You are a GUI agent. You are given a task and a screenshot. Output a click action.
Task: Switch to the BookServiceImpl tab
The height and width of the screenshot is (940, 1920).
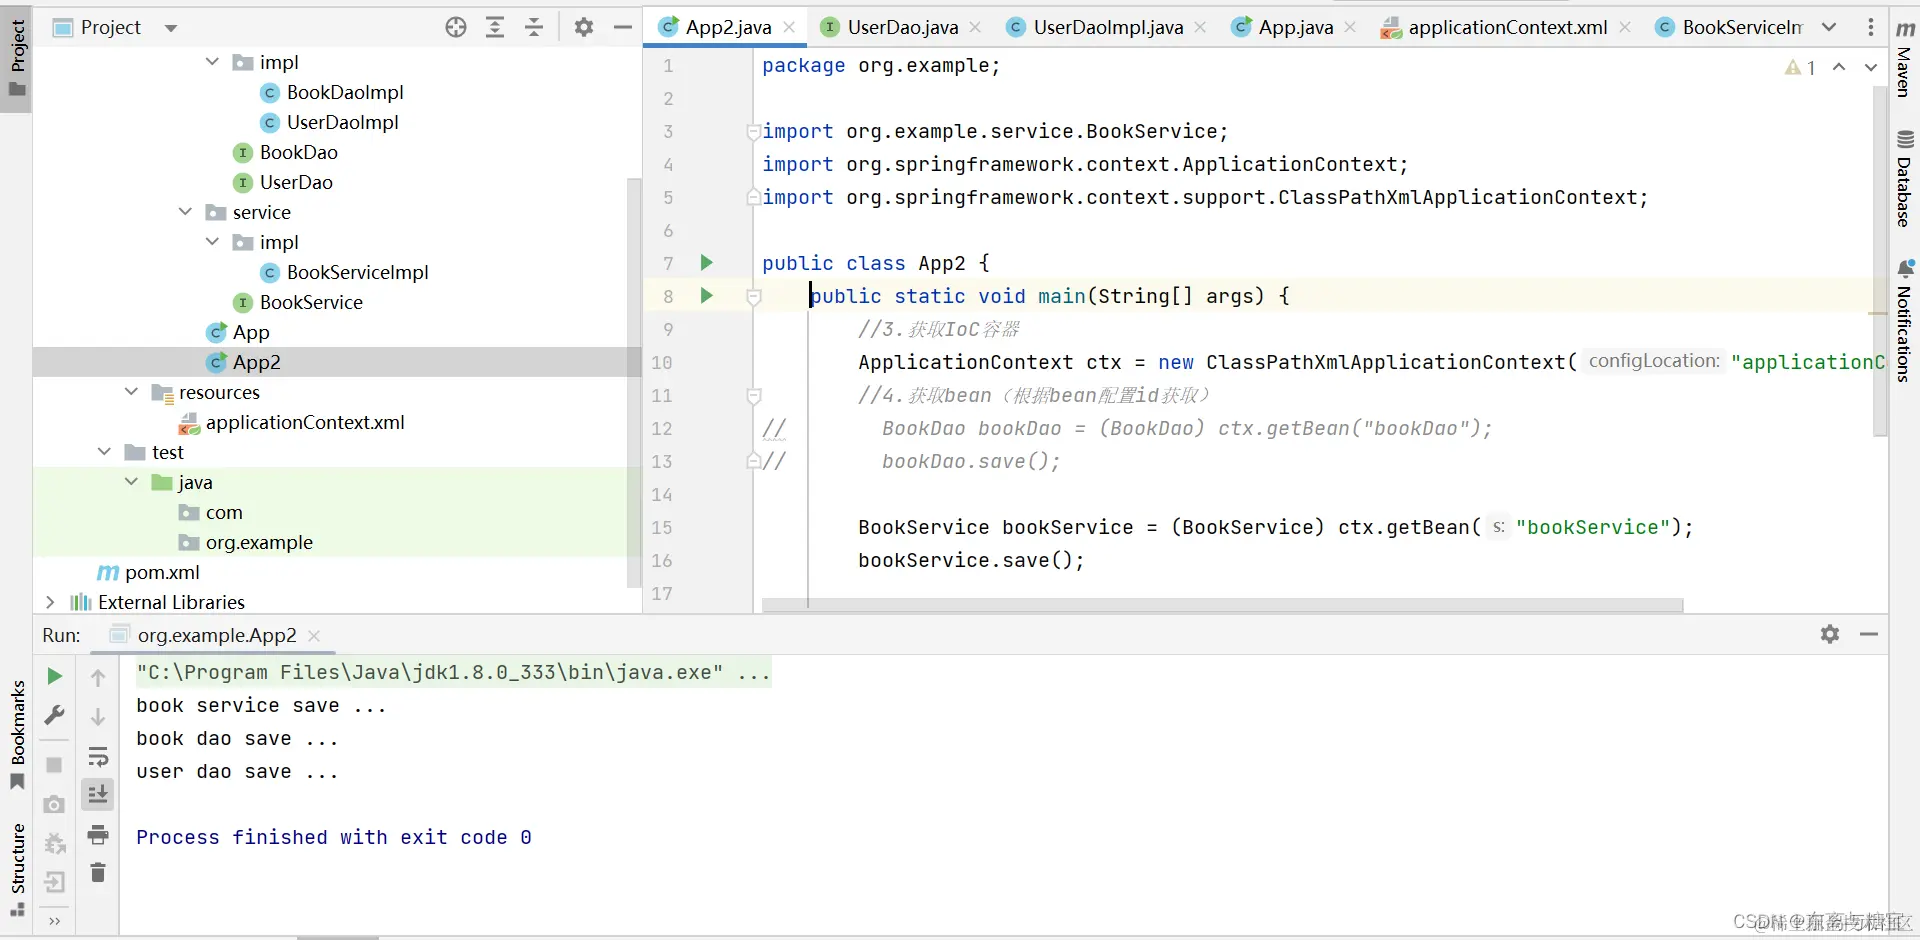1729,27
